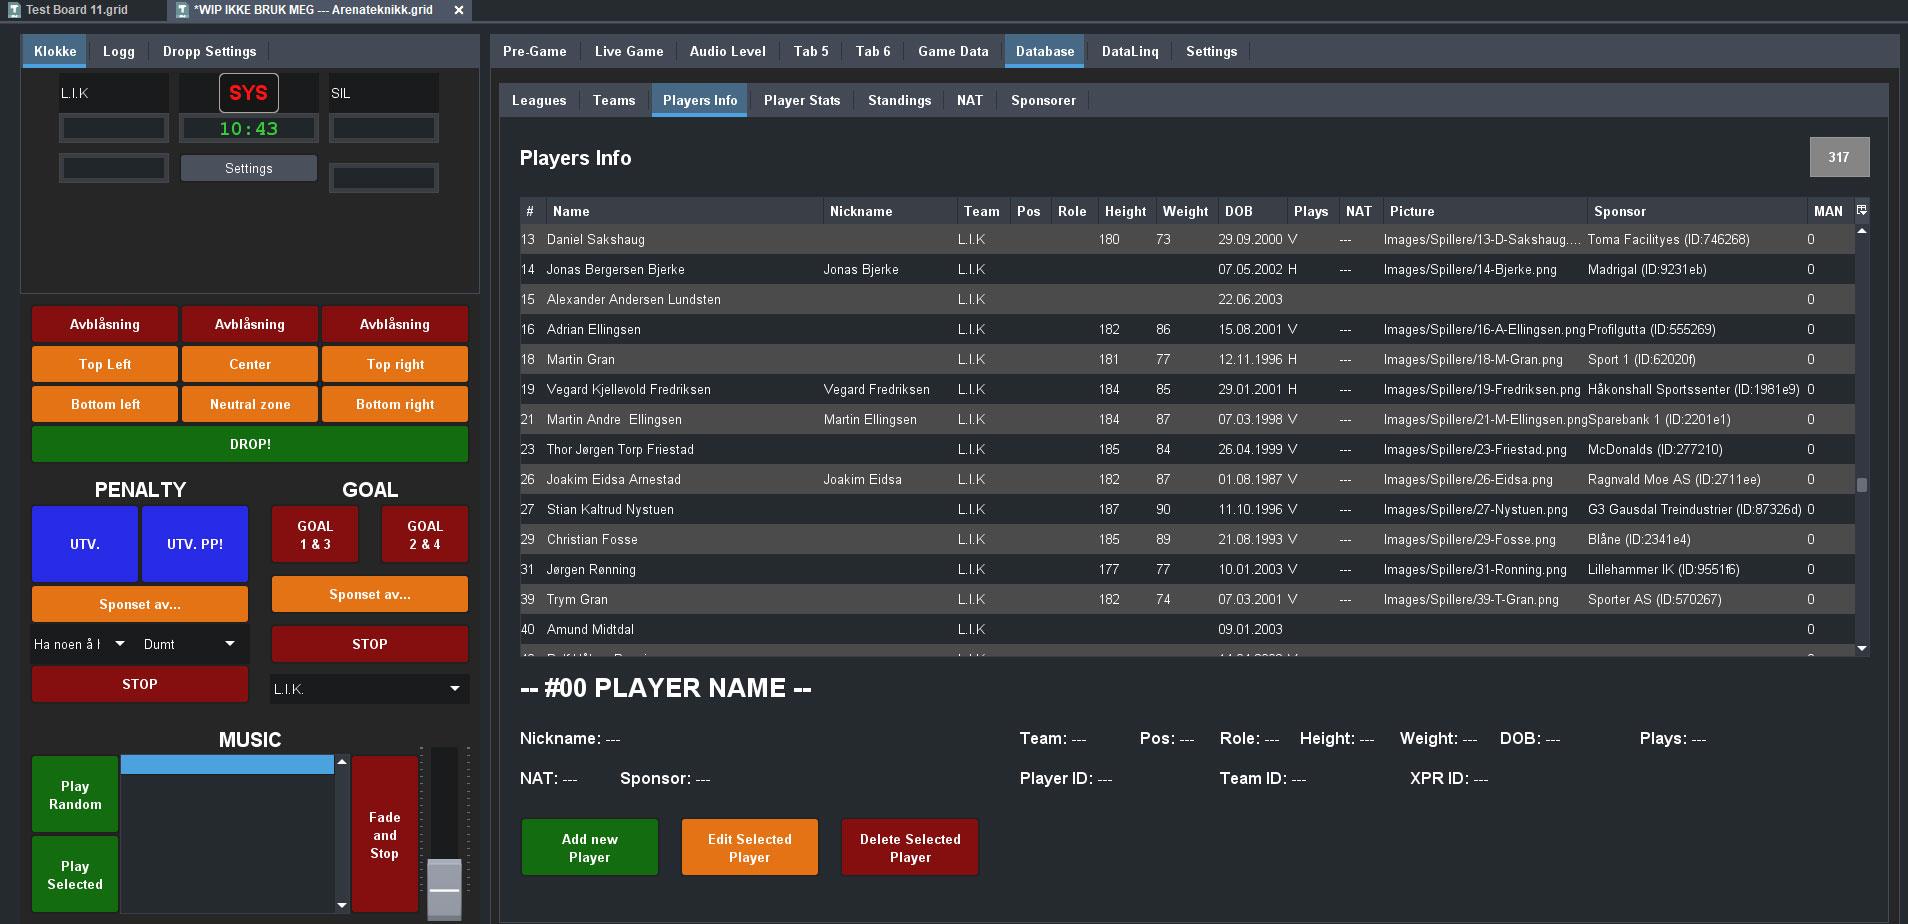Open the L.I.K. team dropdown under GOAL
1908x924 pixels.
(x=369, y=689)
